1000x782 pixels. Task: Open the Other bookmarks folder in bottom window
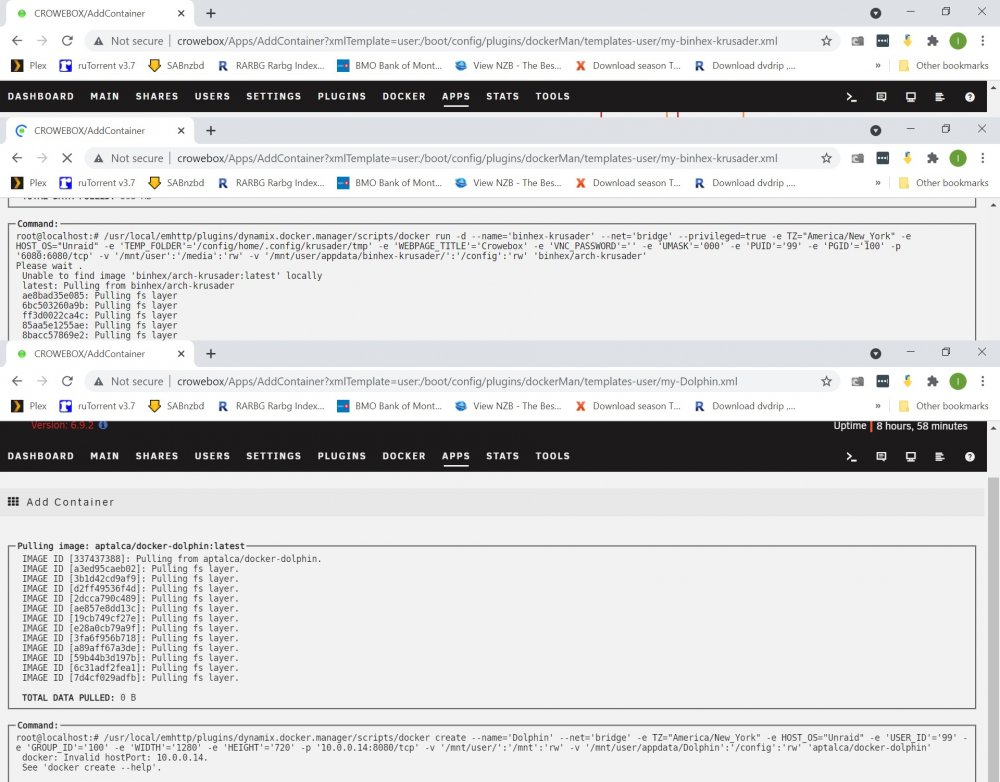(x=943, y=406)
